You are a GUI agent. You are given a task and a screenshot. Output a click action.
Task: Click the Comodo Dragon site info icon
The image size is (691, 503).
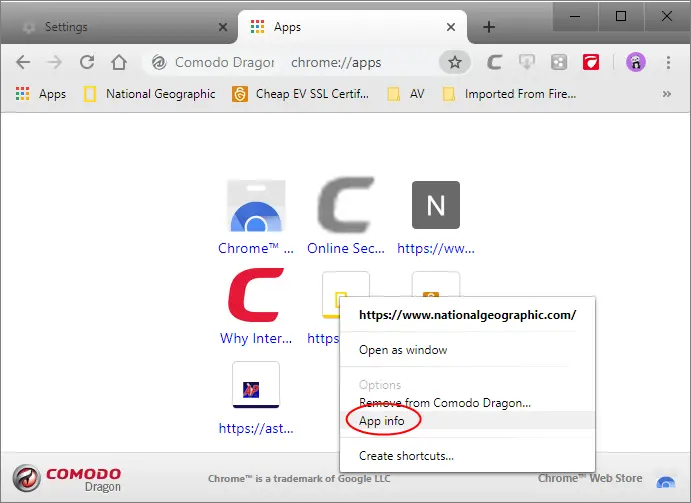click(x=159, y=63)
